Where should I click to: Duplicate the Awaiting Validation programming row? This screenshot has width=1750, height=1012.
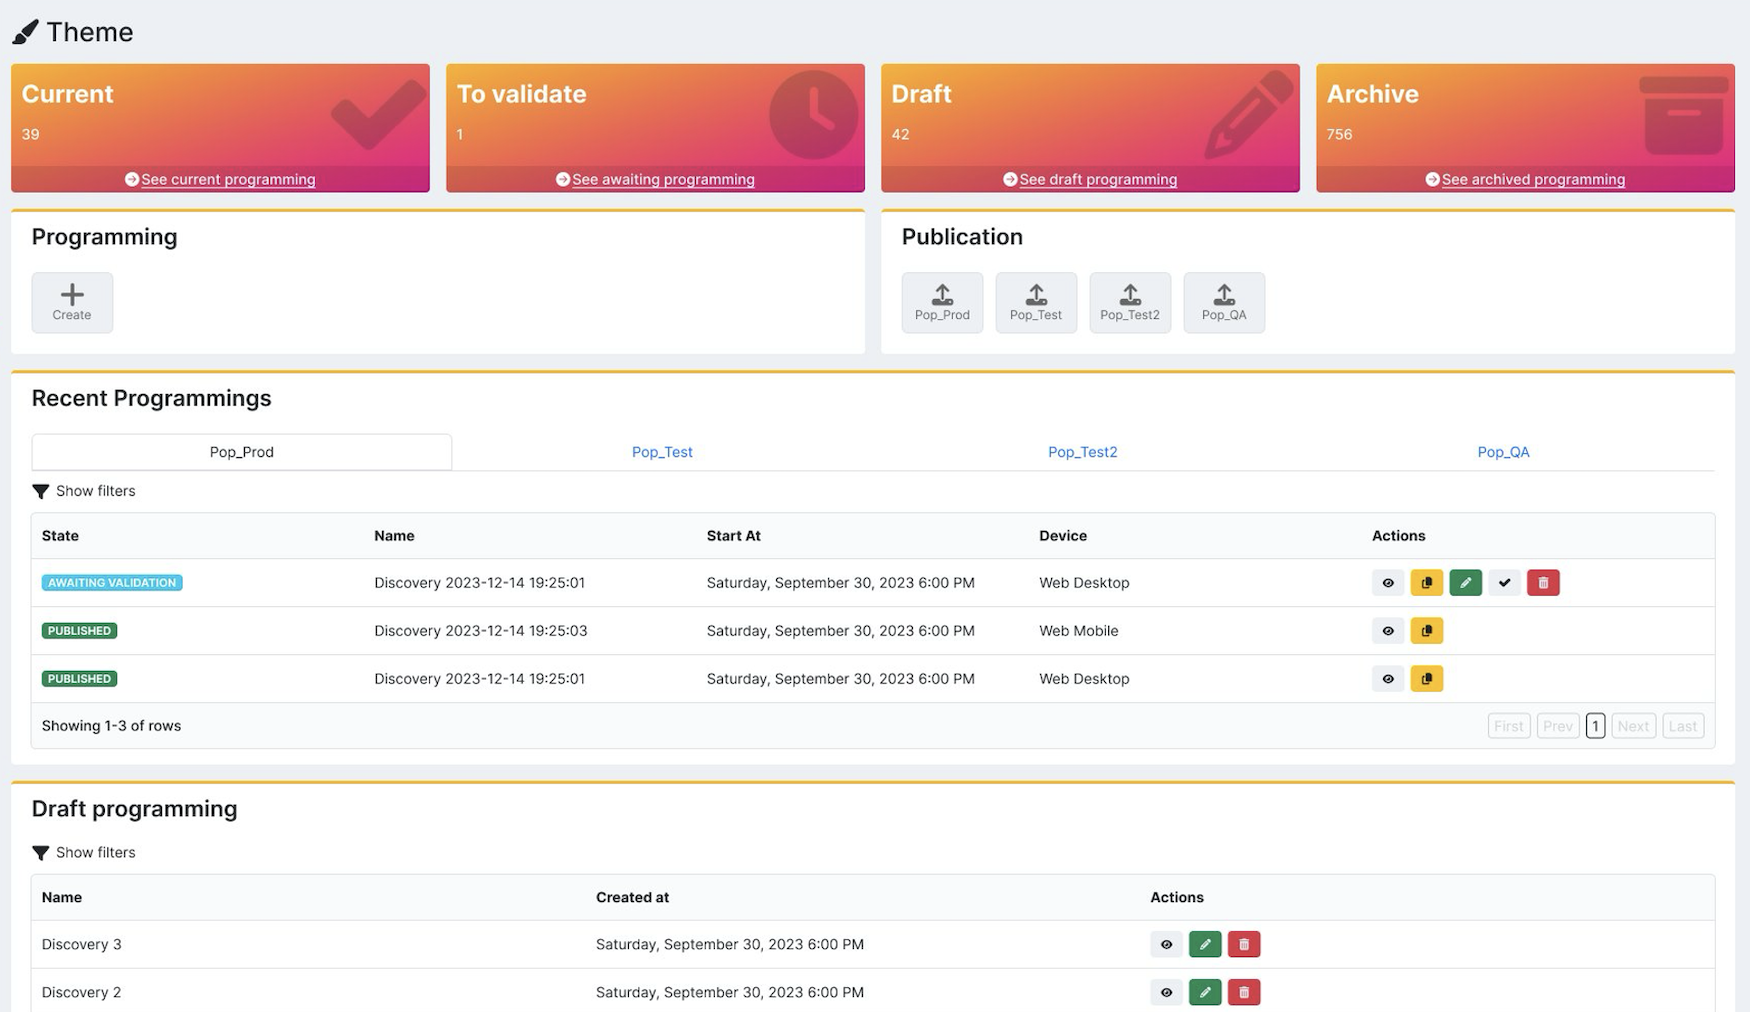[1427, 582]
